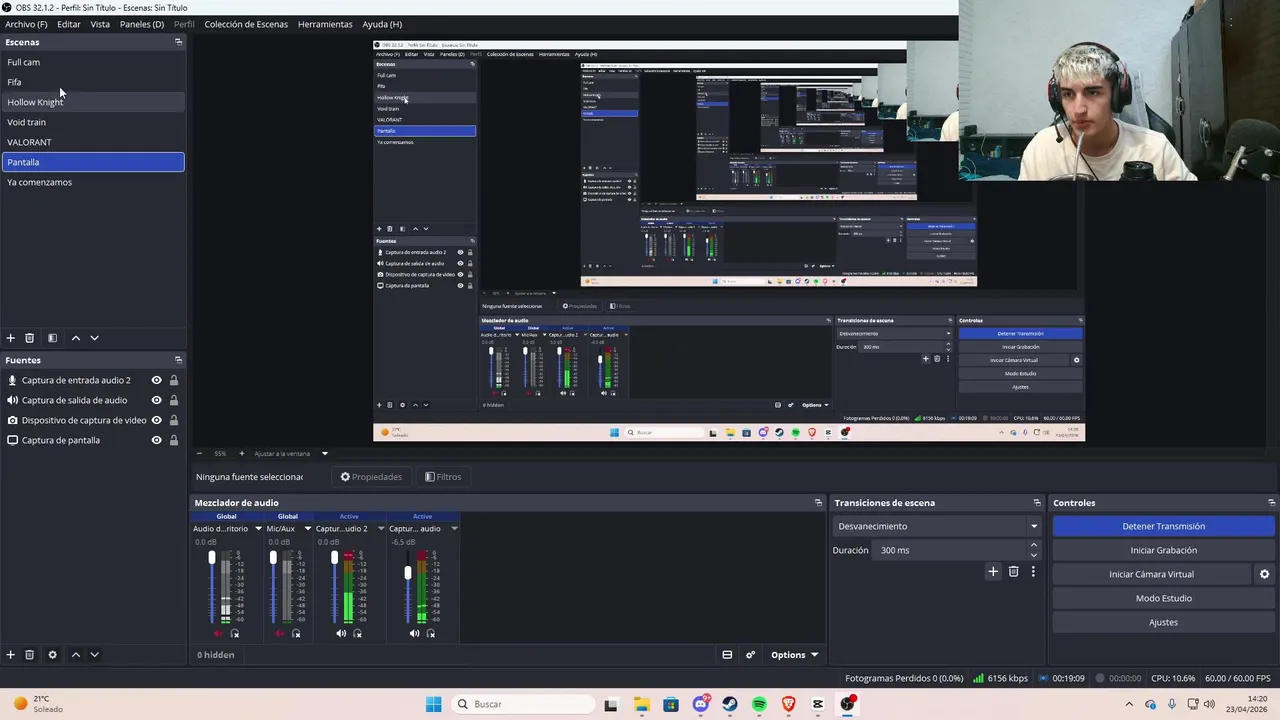
Task: Move scene up in Escenas toolbar
Action: (75, 338)
